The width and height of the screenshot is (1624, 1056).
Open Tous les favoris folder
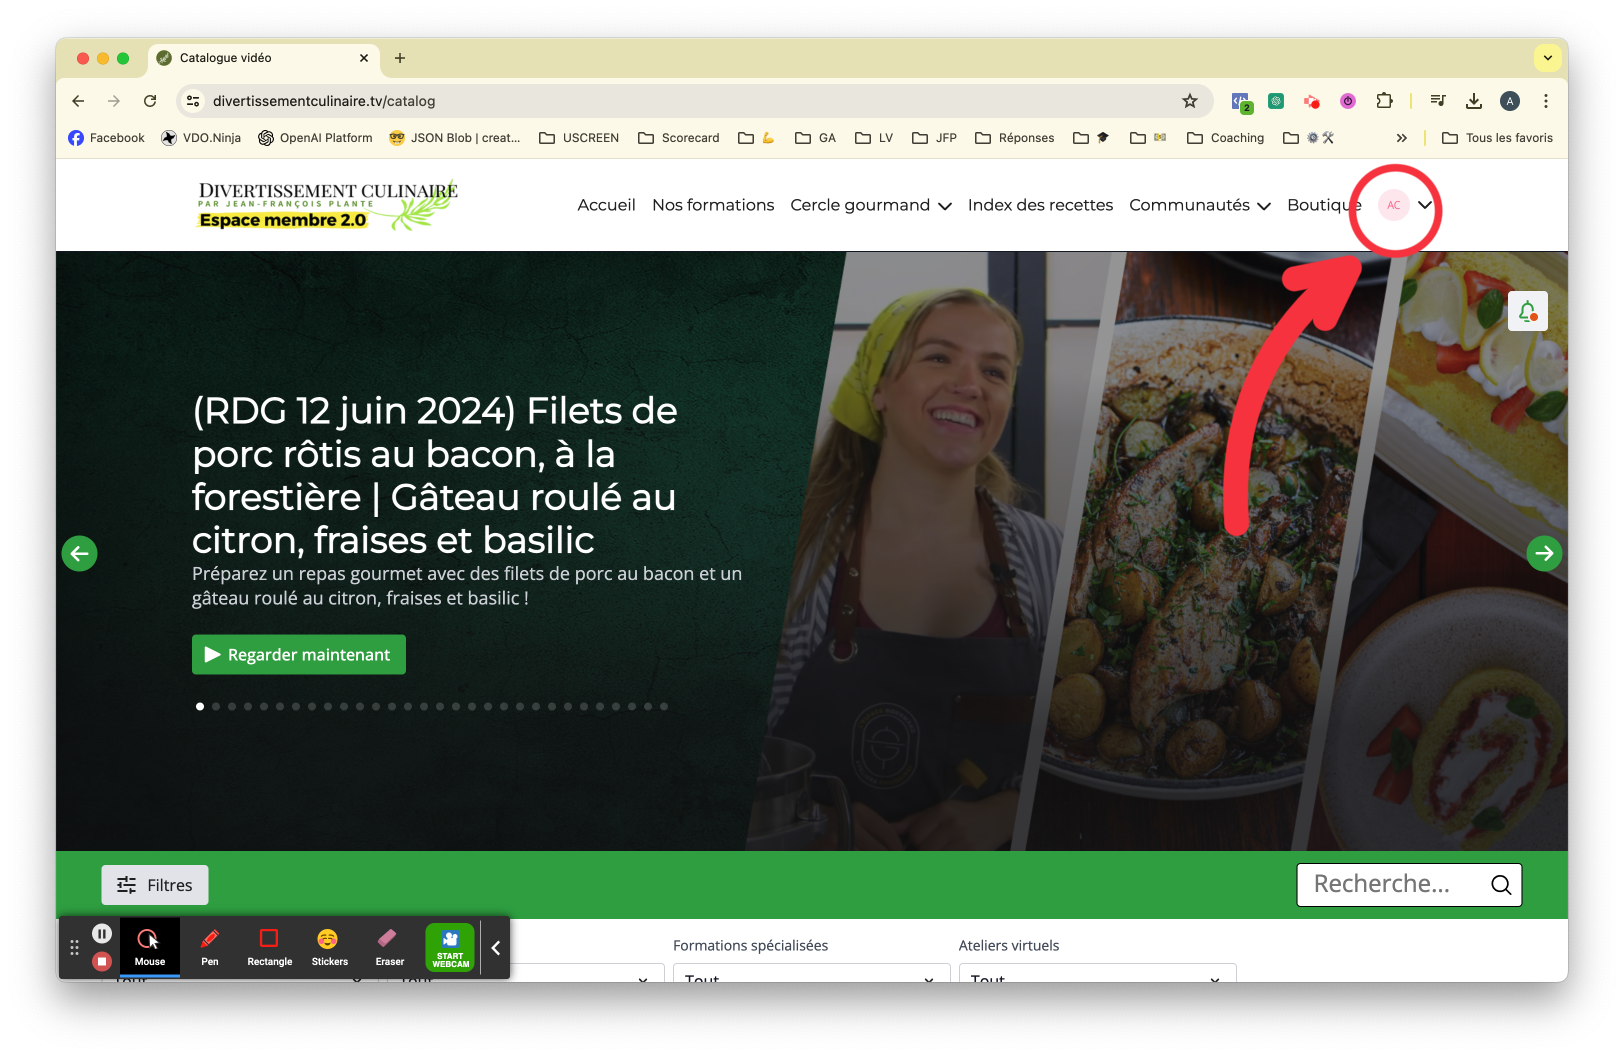point(1497,138)
